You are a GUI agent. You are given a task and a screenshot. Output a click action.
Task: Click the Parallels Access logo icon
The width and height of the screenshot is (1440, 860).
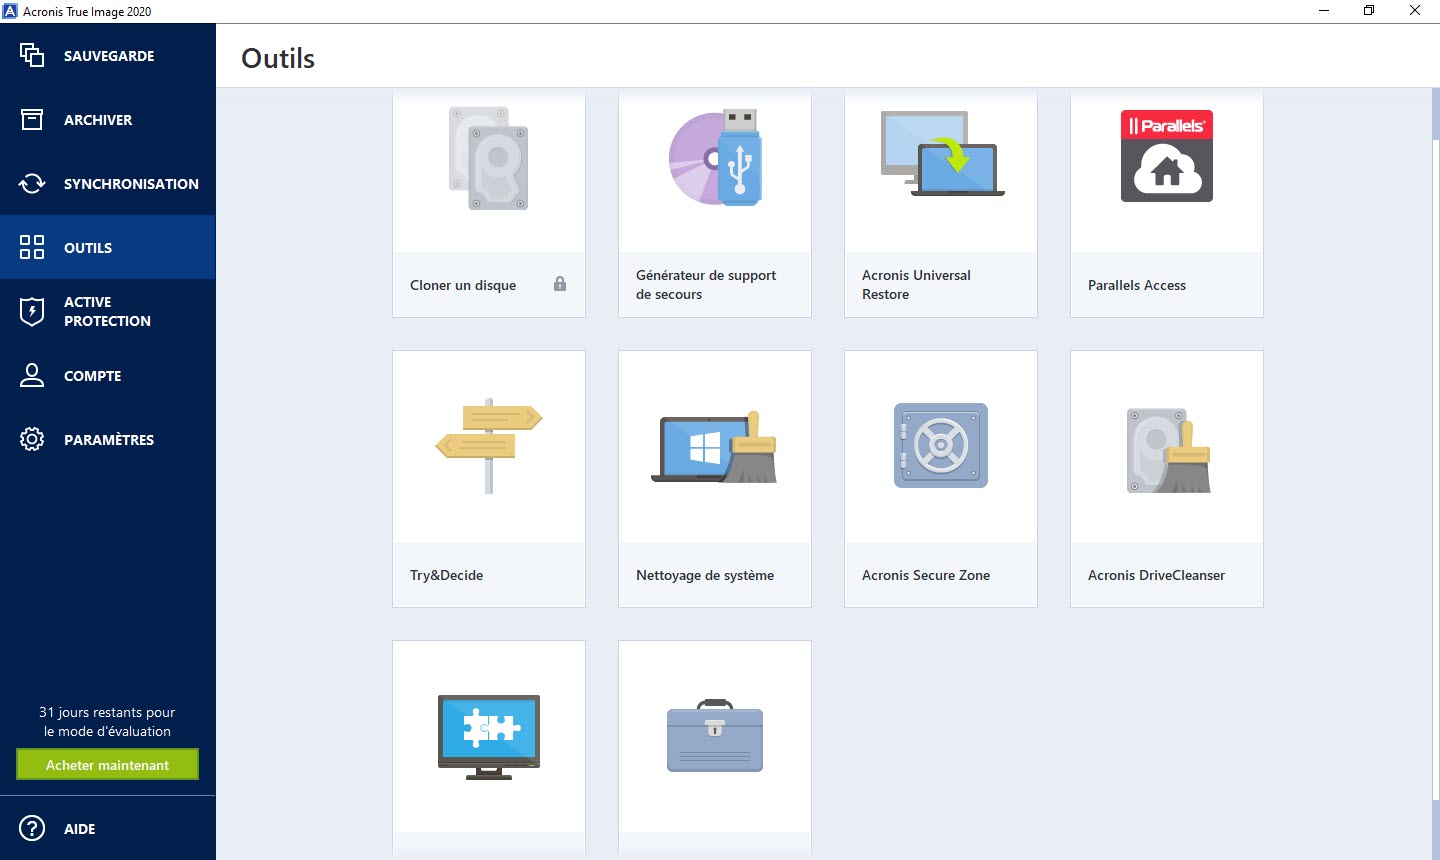pos(1167,156)
